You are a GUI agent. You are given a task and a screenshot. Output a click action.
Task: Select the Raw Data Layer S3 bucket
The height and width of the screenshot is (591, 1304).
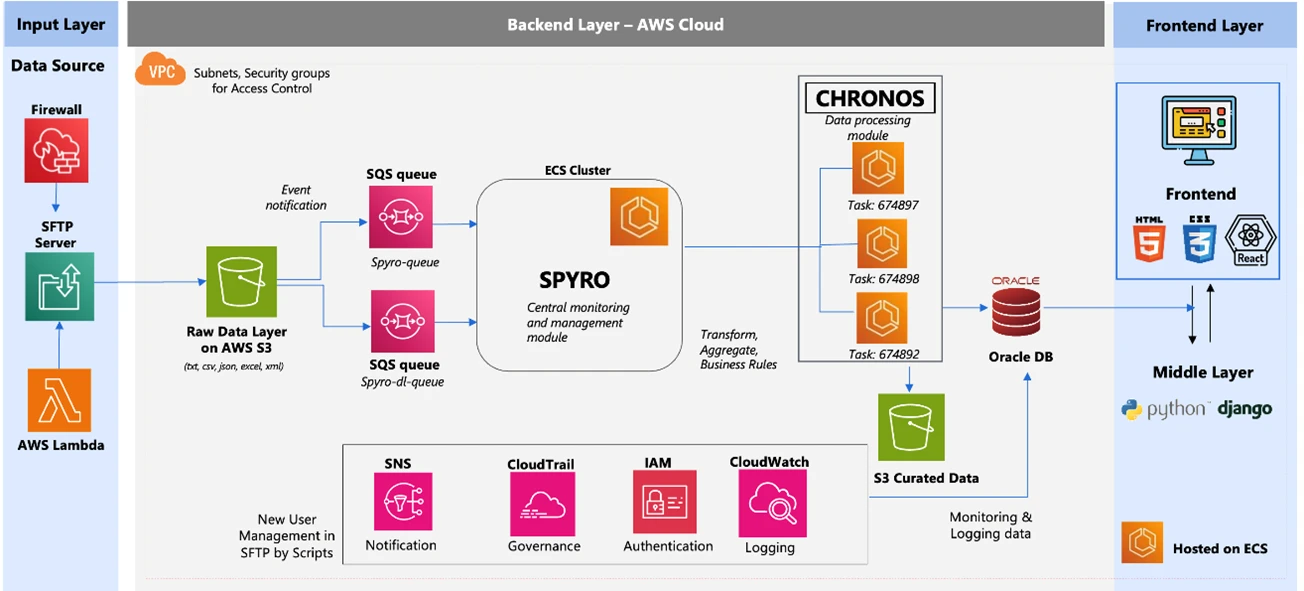click(241, 283)
